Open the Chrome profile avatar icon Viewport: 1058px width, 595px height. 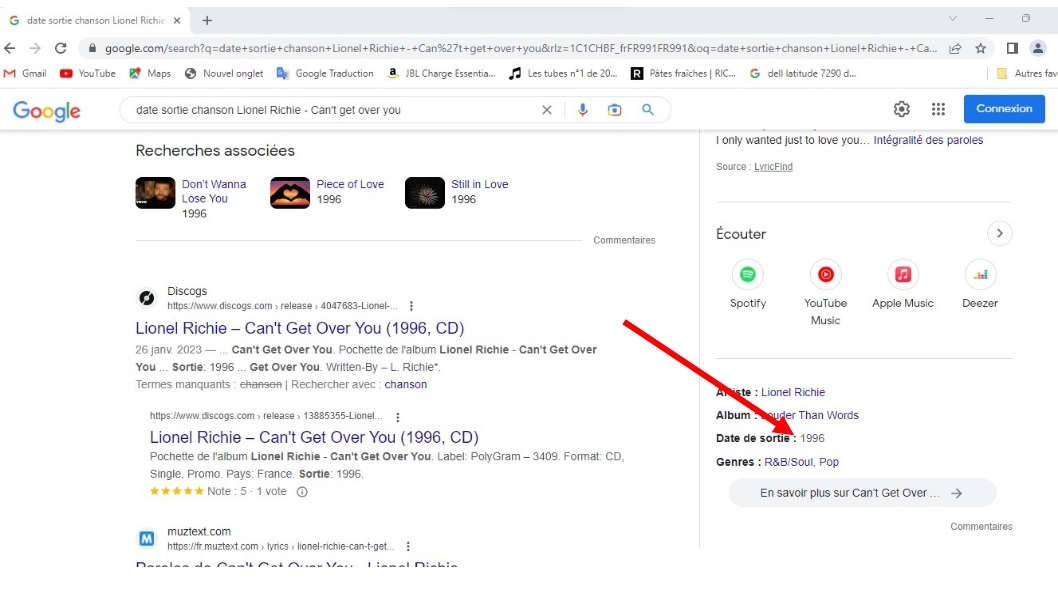(1038, 48)
